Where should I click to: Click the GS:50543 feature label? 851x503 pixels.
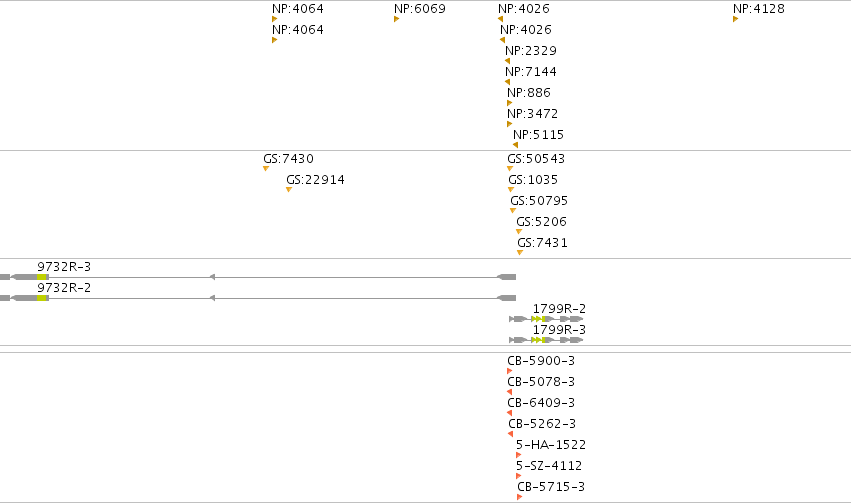click(536, 158)
